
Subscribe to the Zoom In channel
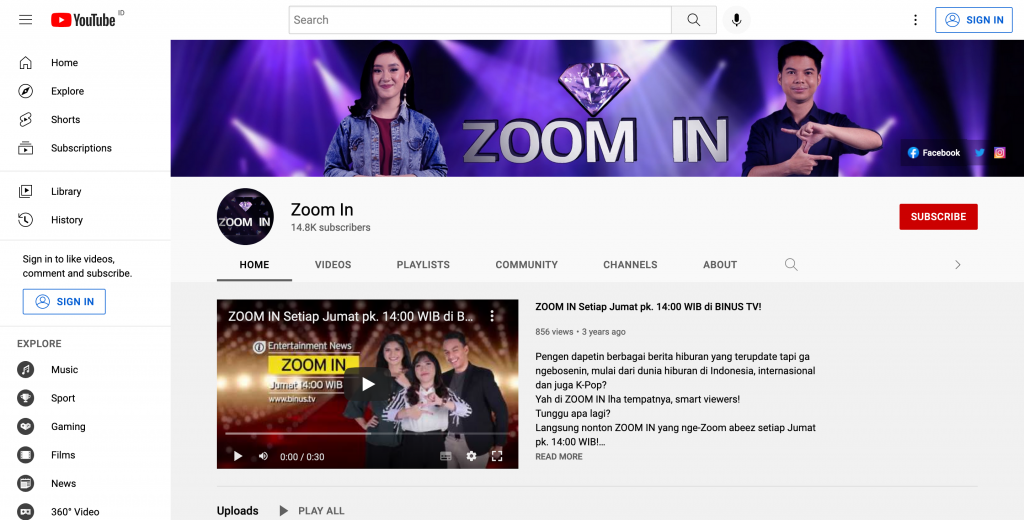point(938,217)
